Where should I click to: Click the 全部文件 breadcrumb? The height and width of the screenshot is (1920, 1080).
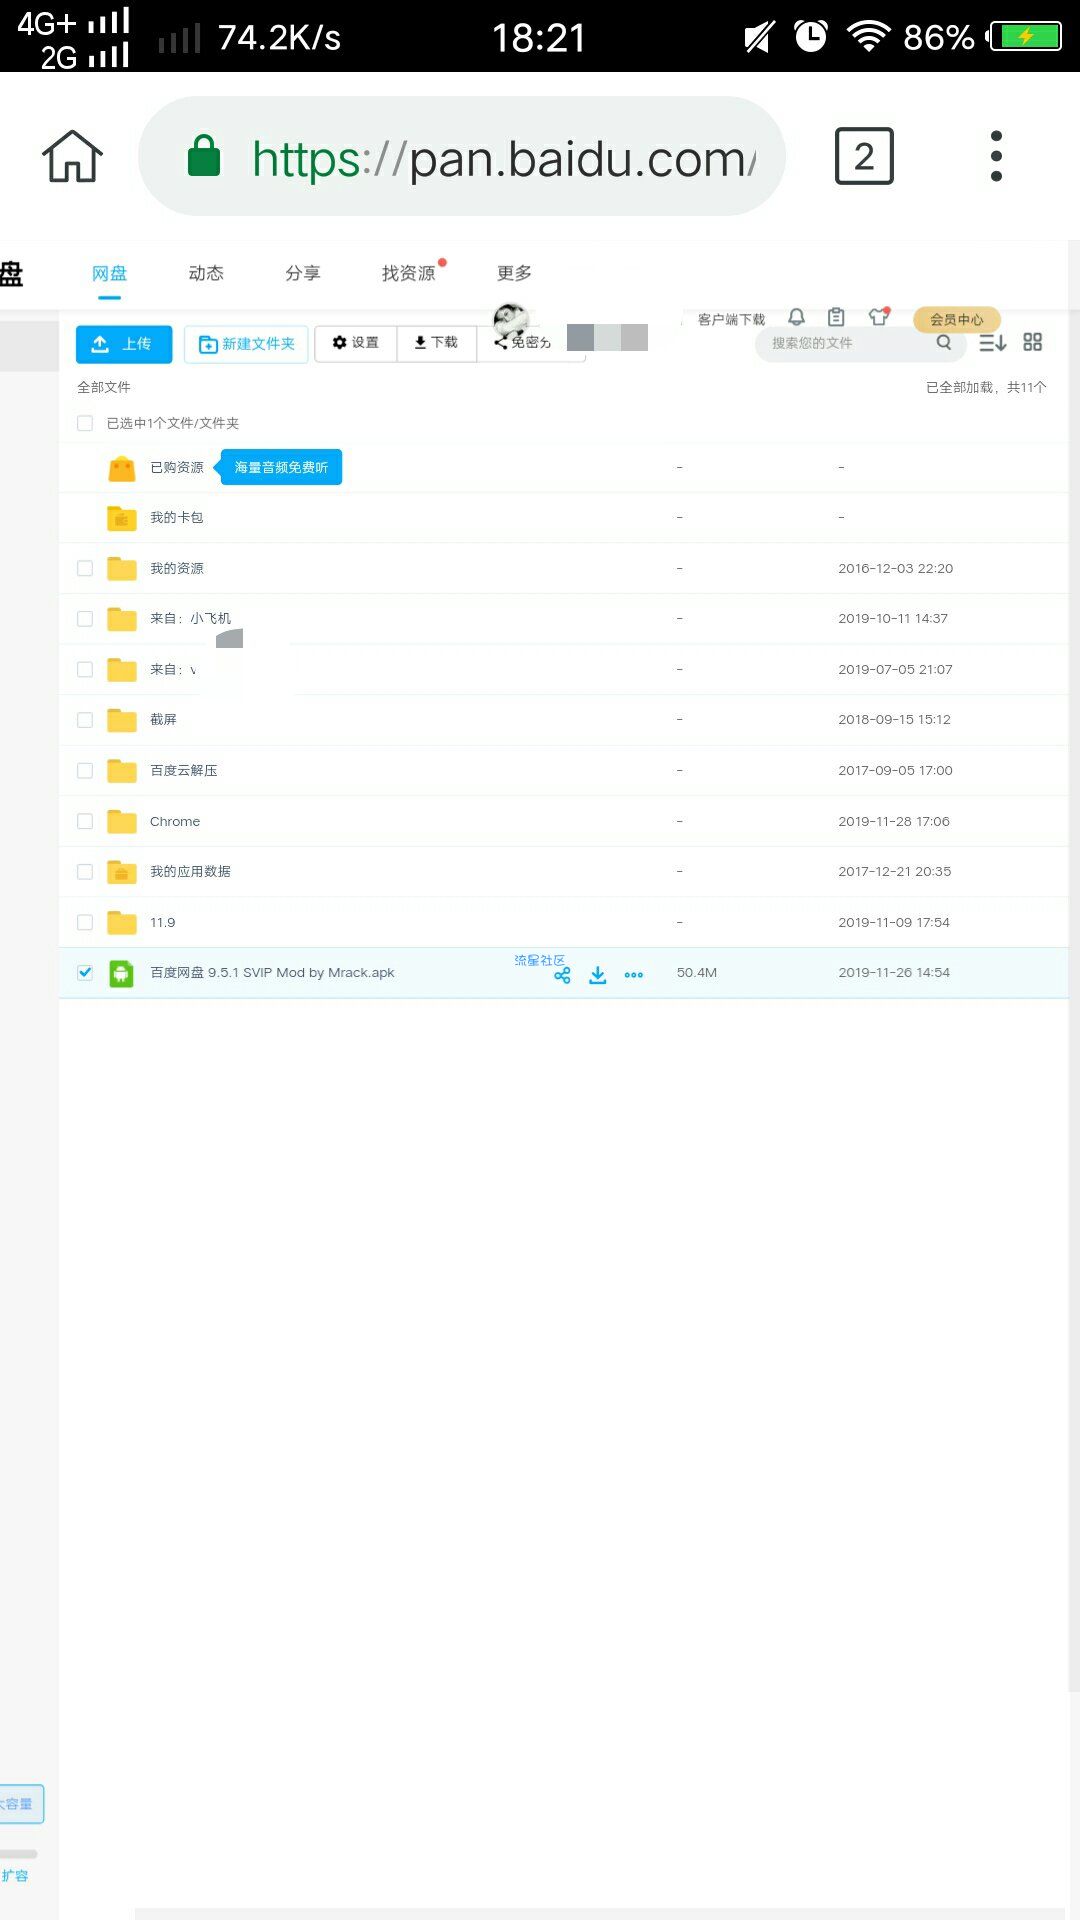(104, 387)
